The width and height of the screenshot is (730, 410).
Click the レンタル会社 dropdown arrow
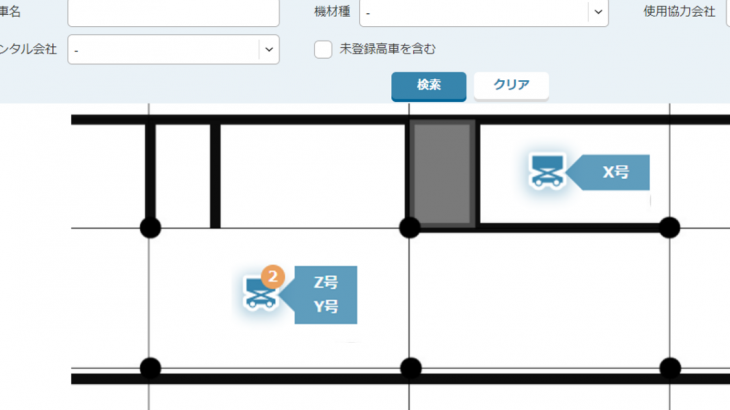(268, 49)
